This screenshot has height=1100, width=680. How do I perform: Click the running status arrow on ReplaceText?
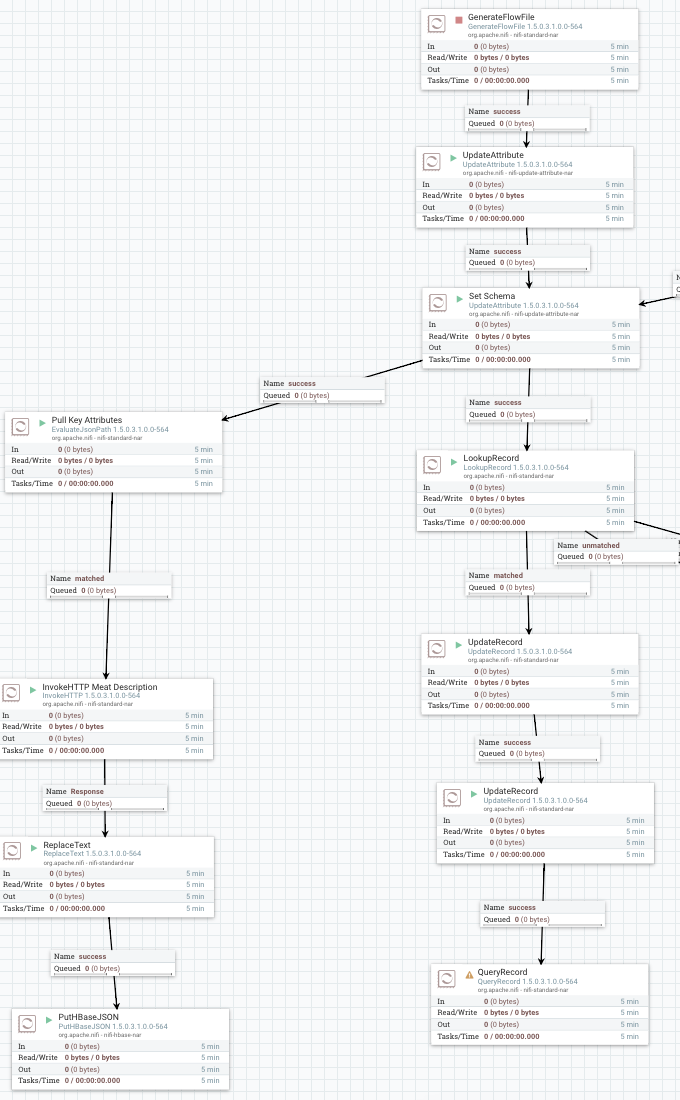click(x=34, y=848)
